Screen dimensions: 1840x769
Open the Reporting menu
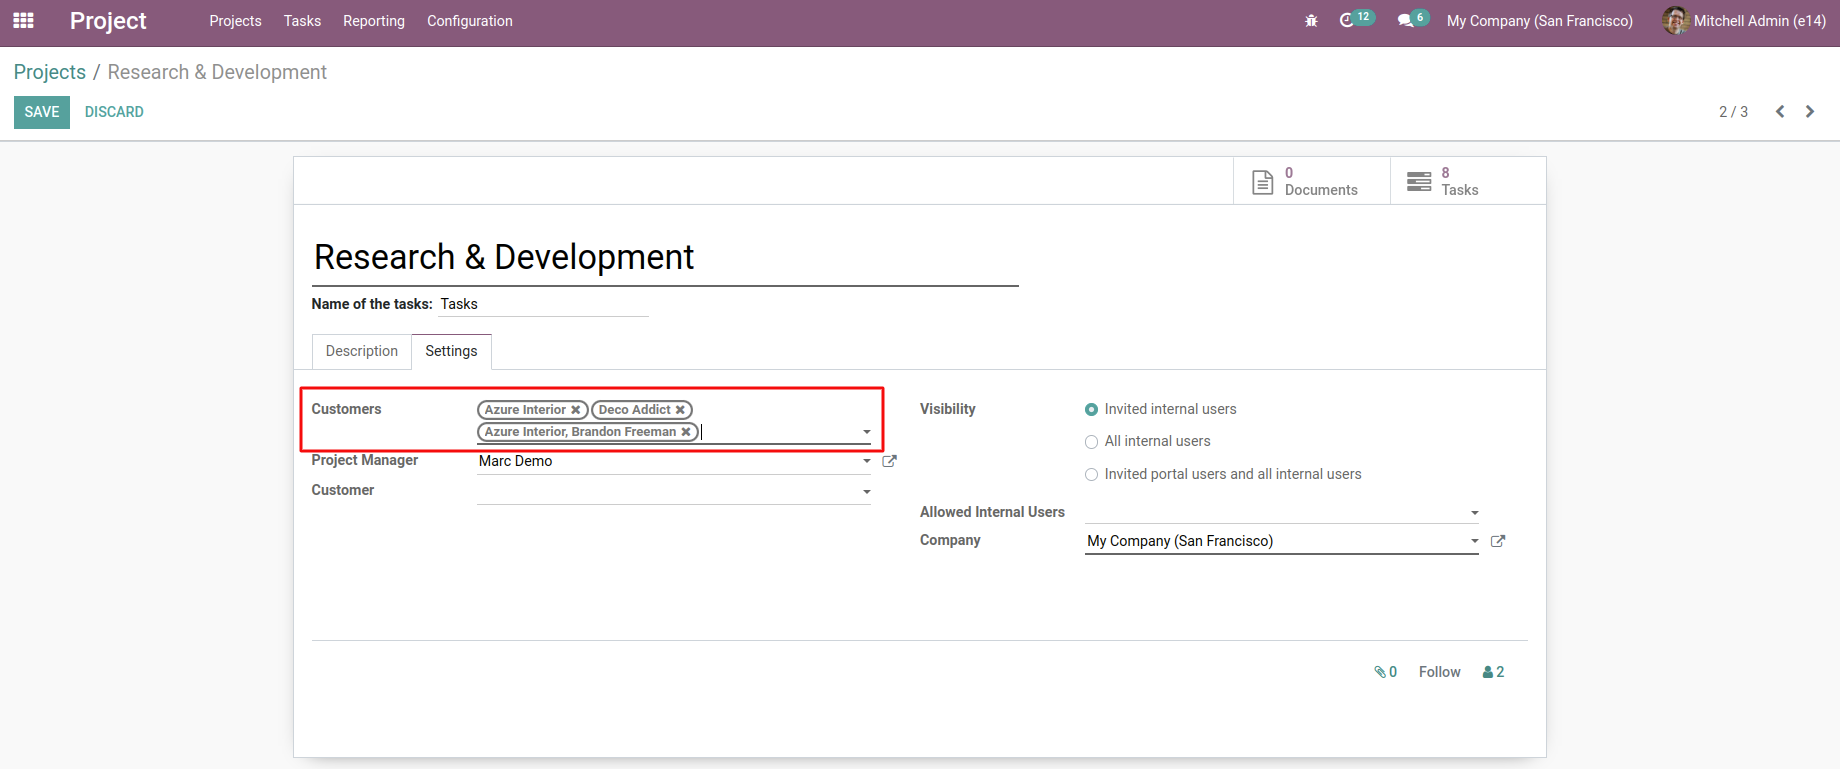(x=373, y=21)
